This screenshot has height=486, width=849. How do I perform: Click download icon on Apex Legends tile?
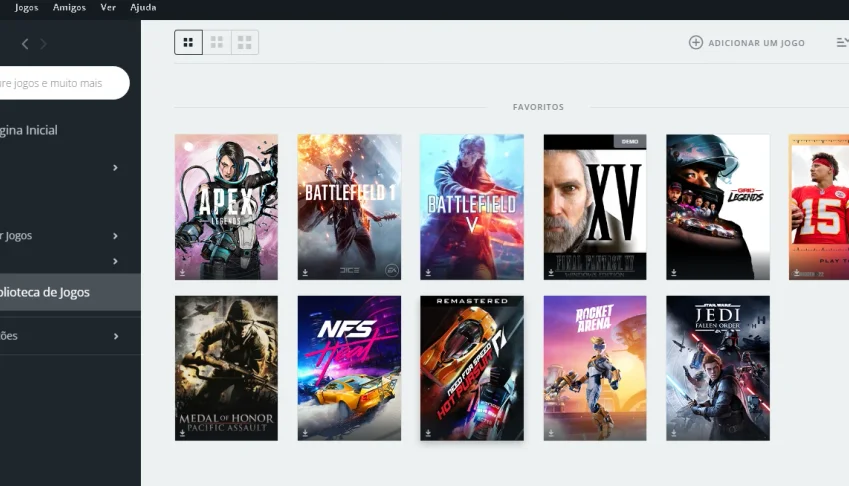(182, 273)
